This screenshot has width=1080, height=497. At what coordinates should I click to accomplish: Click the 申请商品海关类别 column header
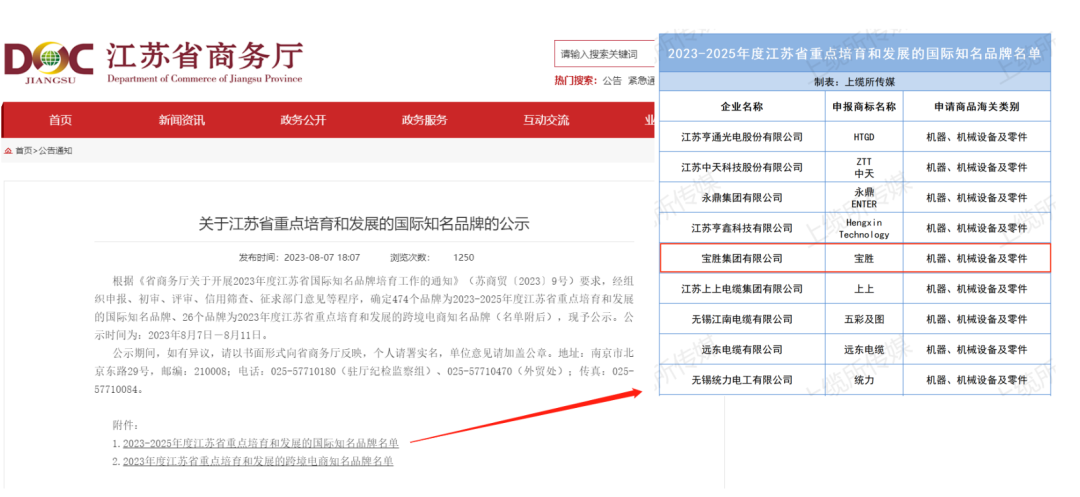(976, 106)
